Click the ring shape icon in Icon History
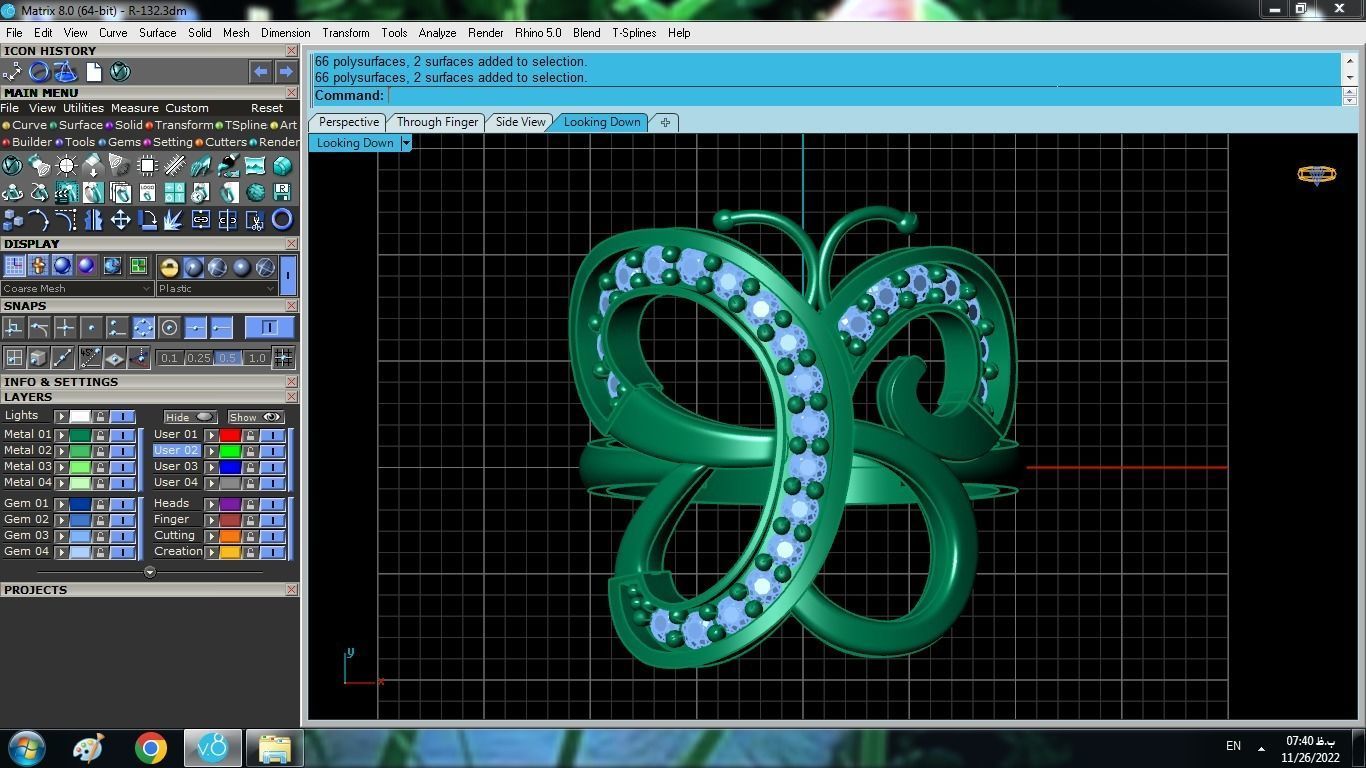 [x=39, y=71]
